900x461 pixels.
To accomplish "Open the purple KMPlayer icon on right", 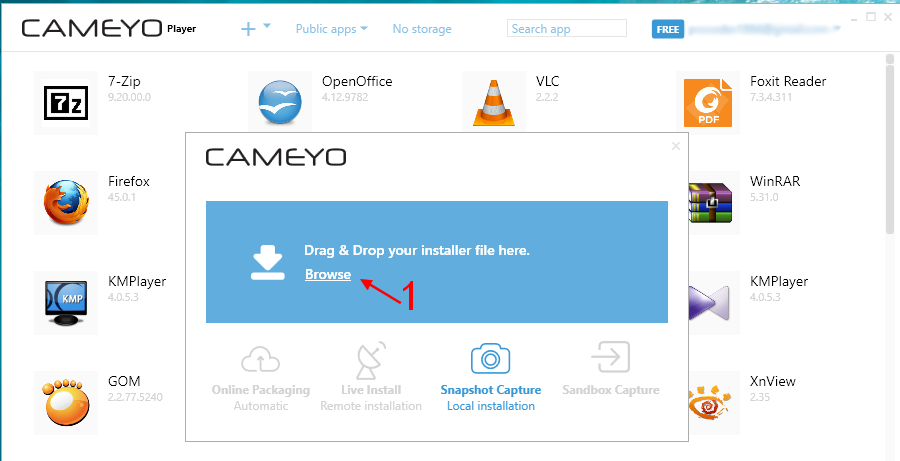I will tap(711, 303).
